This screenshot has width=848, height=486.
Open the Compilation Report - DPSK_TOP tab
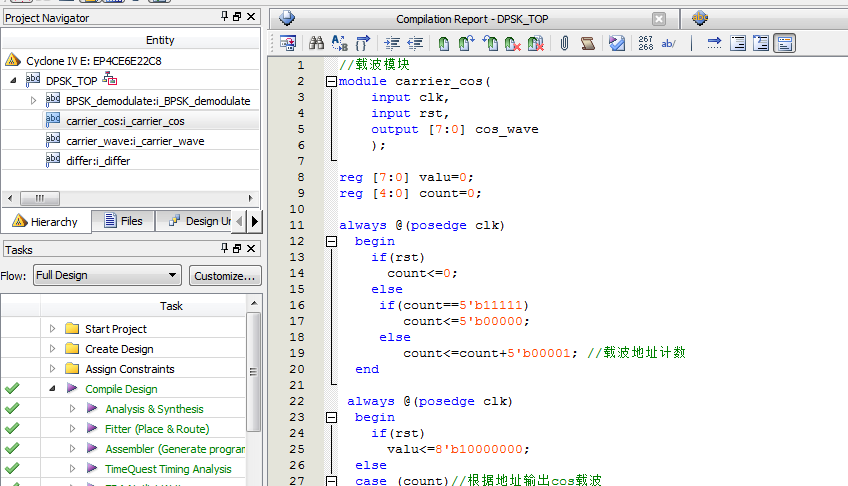(470, 19)
